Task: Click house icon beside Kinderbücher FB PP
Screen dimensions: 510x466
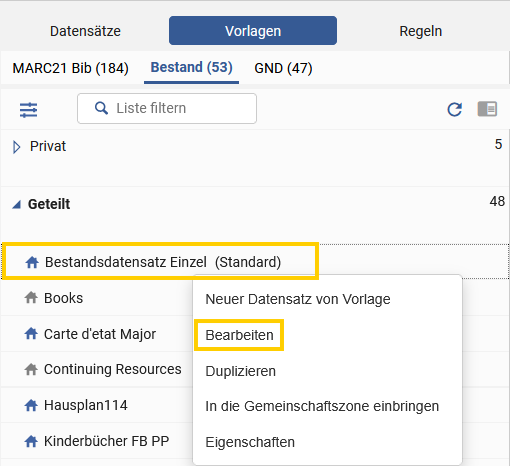Action: [x=31, y=441]
